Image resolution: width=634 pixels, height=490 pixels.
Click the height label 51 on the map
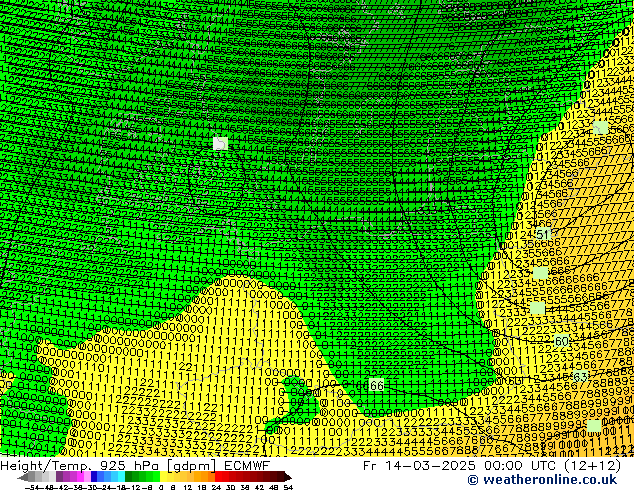click(543, 234)
